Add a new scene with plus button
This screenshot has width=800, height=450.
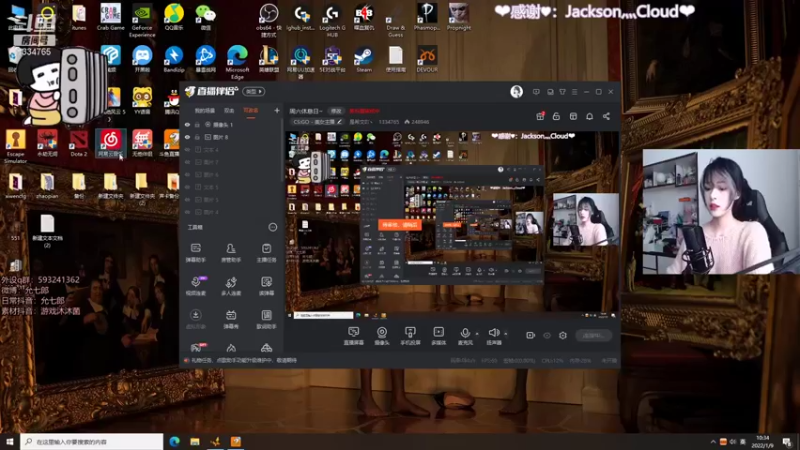(277, 110)
